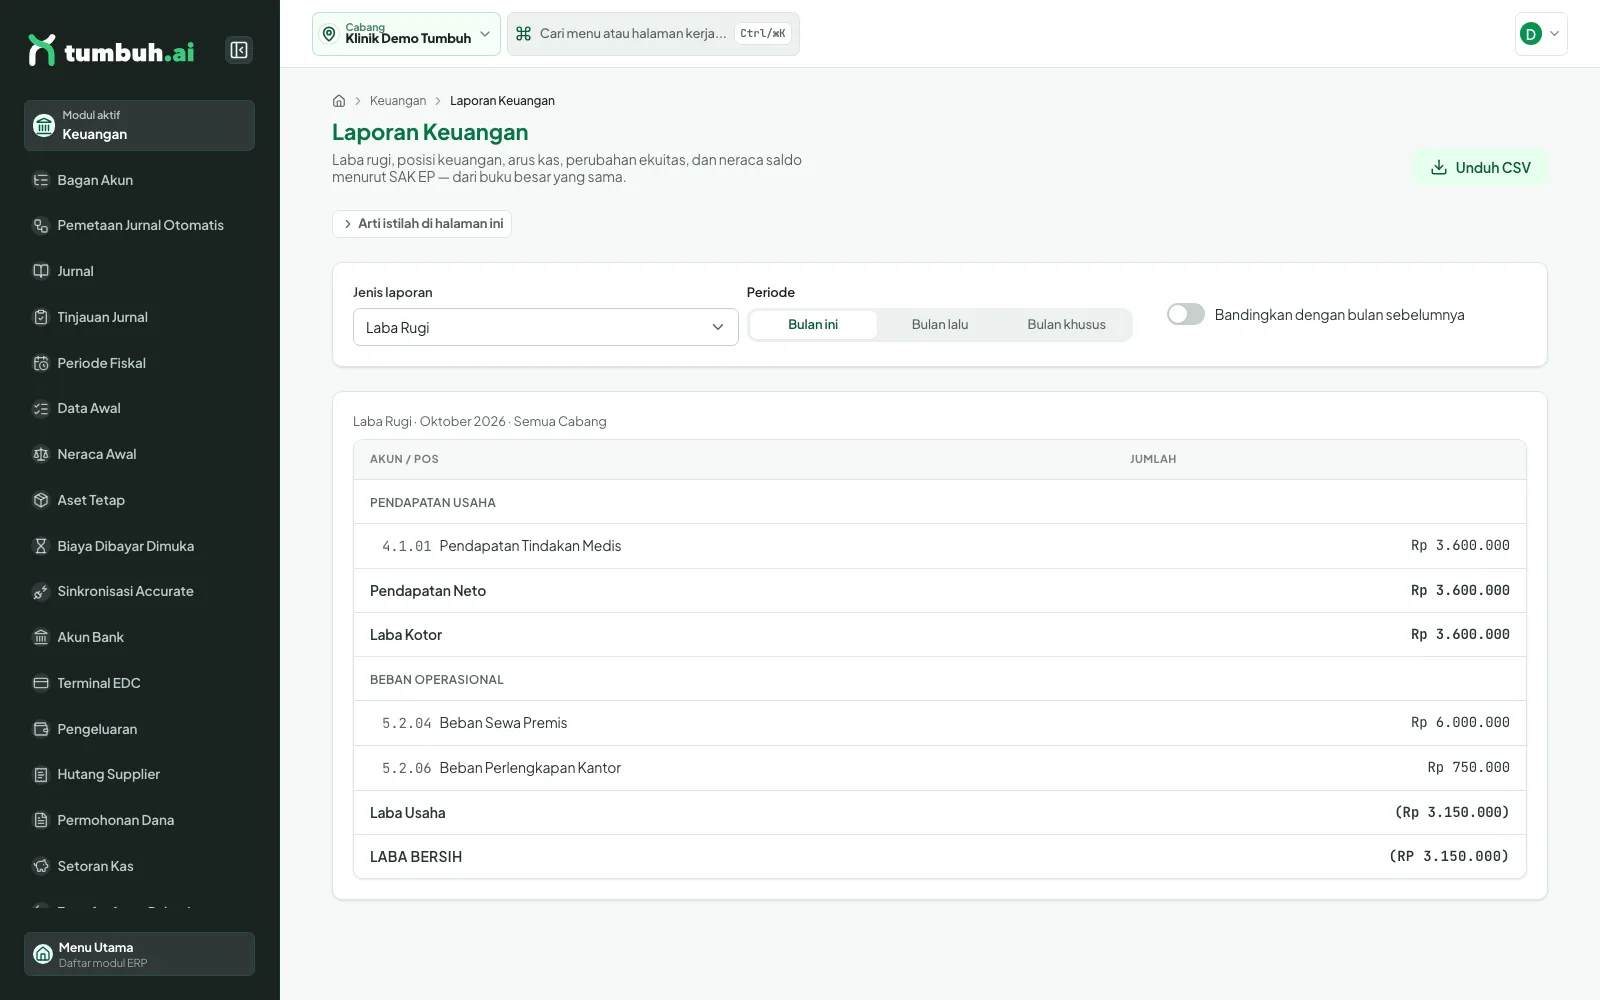Click the Hutang Supplier receipt icon
This screenshot has height=1000, width=1600.
point(41,774)
